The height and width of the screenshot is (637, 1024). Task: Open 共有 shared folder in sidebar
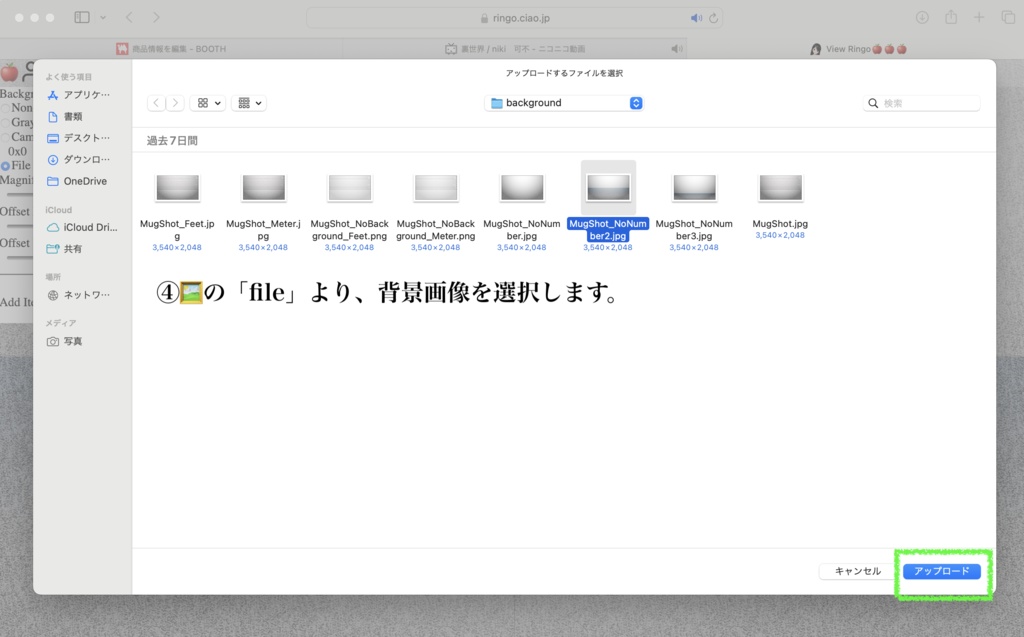65,249
